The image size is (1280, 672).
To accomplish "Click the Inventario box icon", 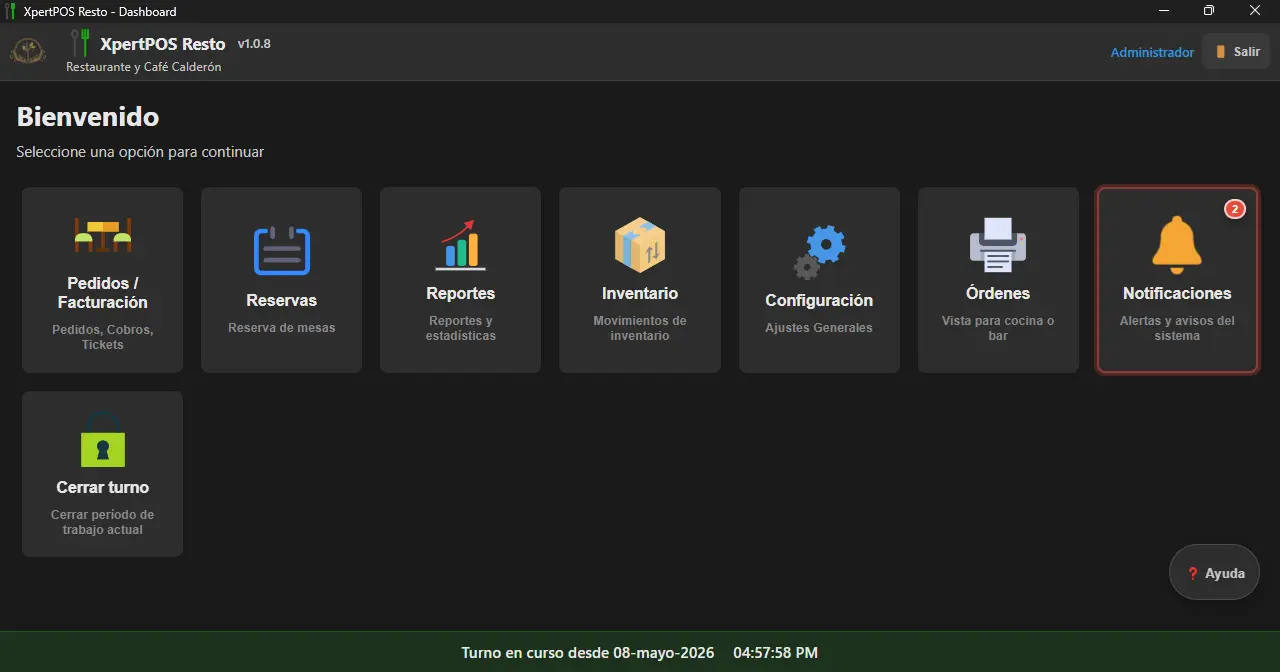I will (x=640, y=245).
